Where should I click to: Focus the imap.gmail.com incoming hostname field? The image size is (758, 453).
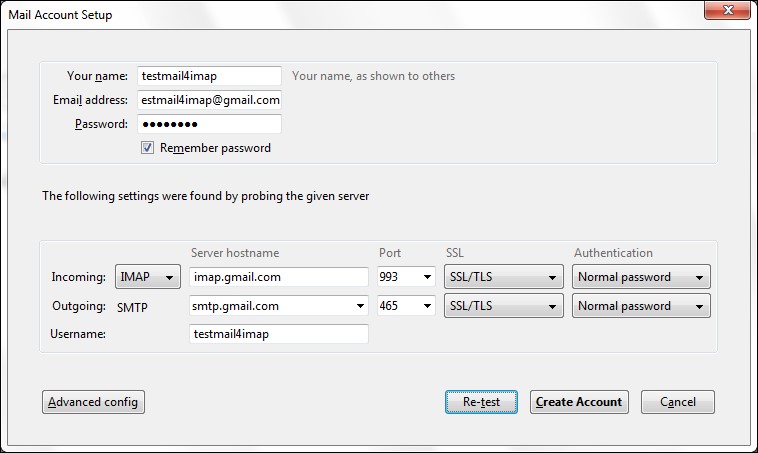point(279,277)
